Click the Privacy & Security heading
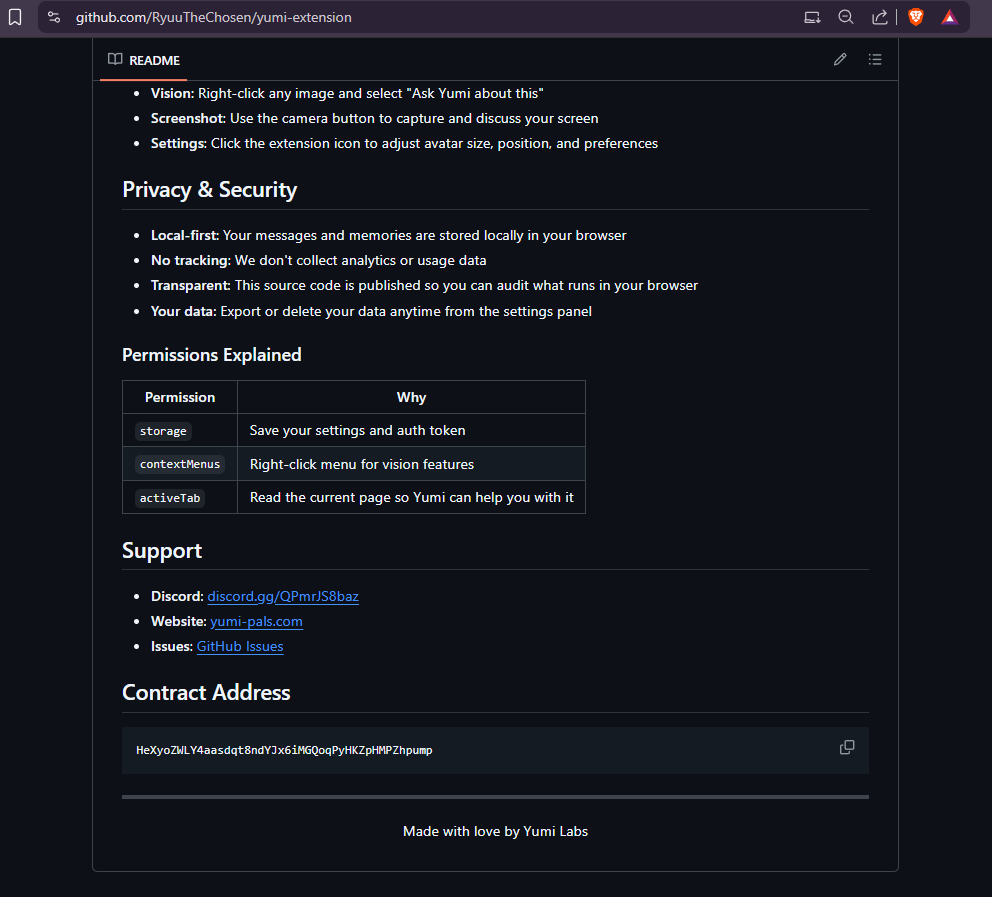This screenshot has height=897, width=992. pyautogui.click(x=209, y=190)
